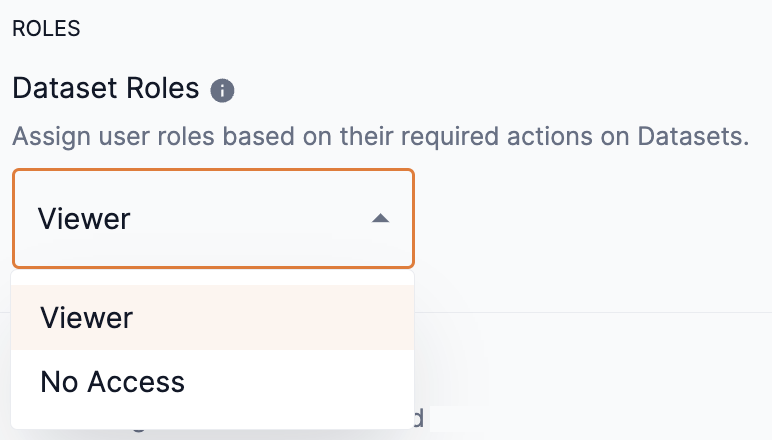Collapse the dropdown using the caret arrow

380,218
